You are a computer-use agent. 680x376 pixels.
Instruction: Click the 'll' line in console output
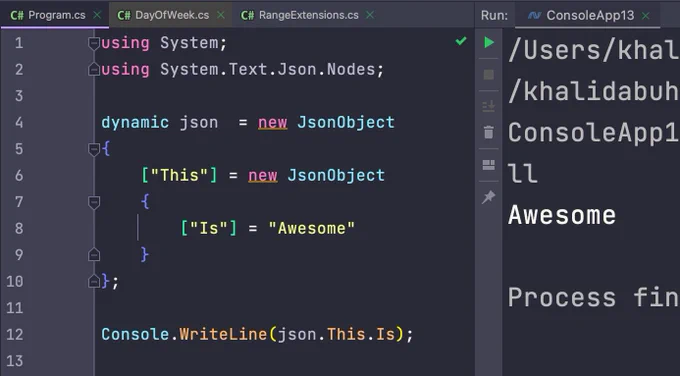point(523,173)
